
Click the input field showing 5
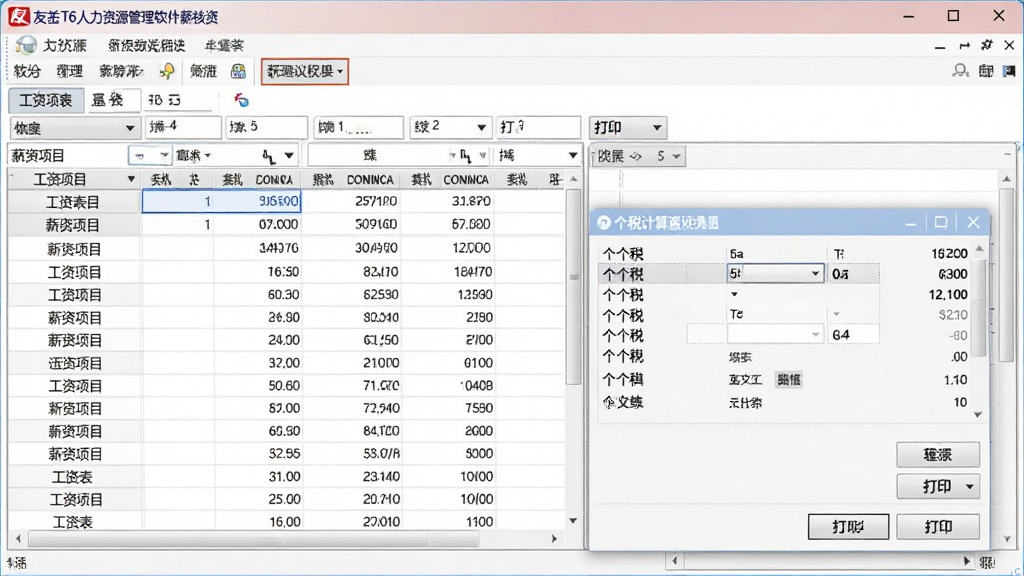coord(266,127)
